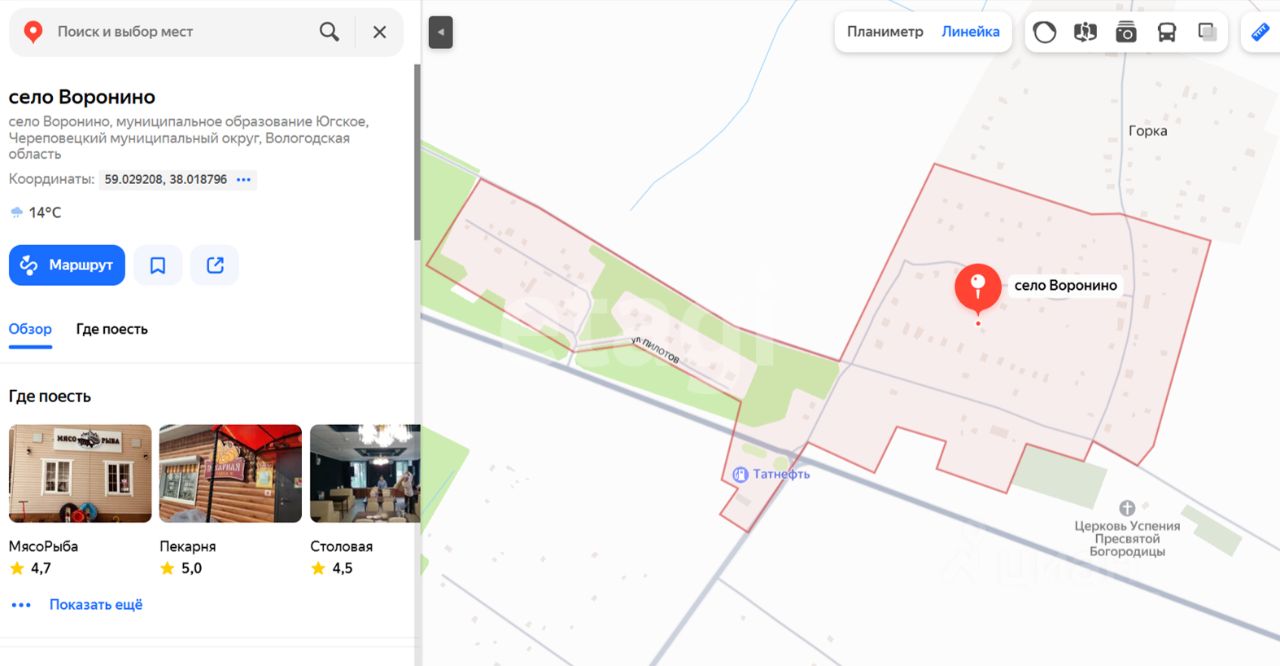Click the search magnifier icon
The width and height of the screenshot is (1280, 666).
click(x=329, y=32)
